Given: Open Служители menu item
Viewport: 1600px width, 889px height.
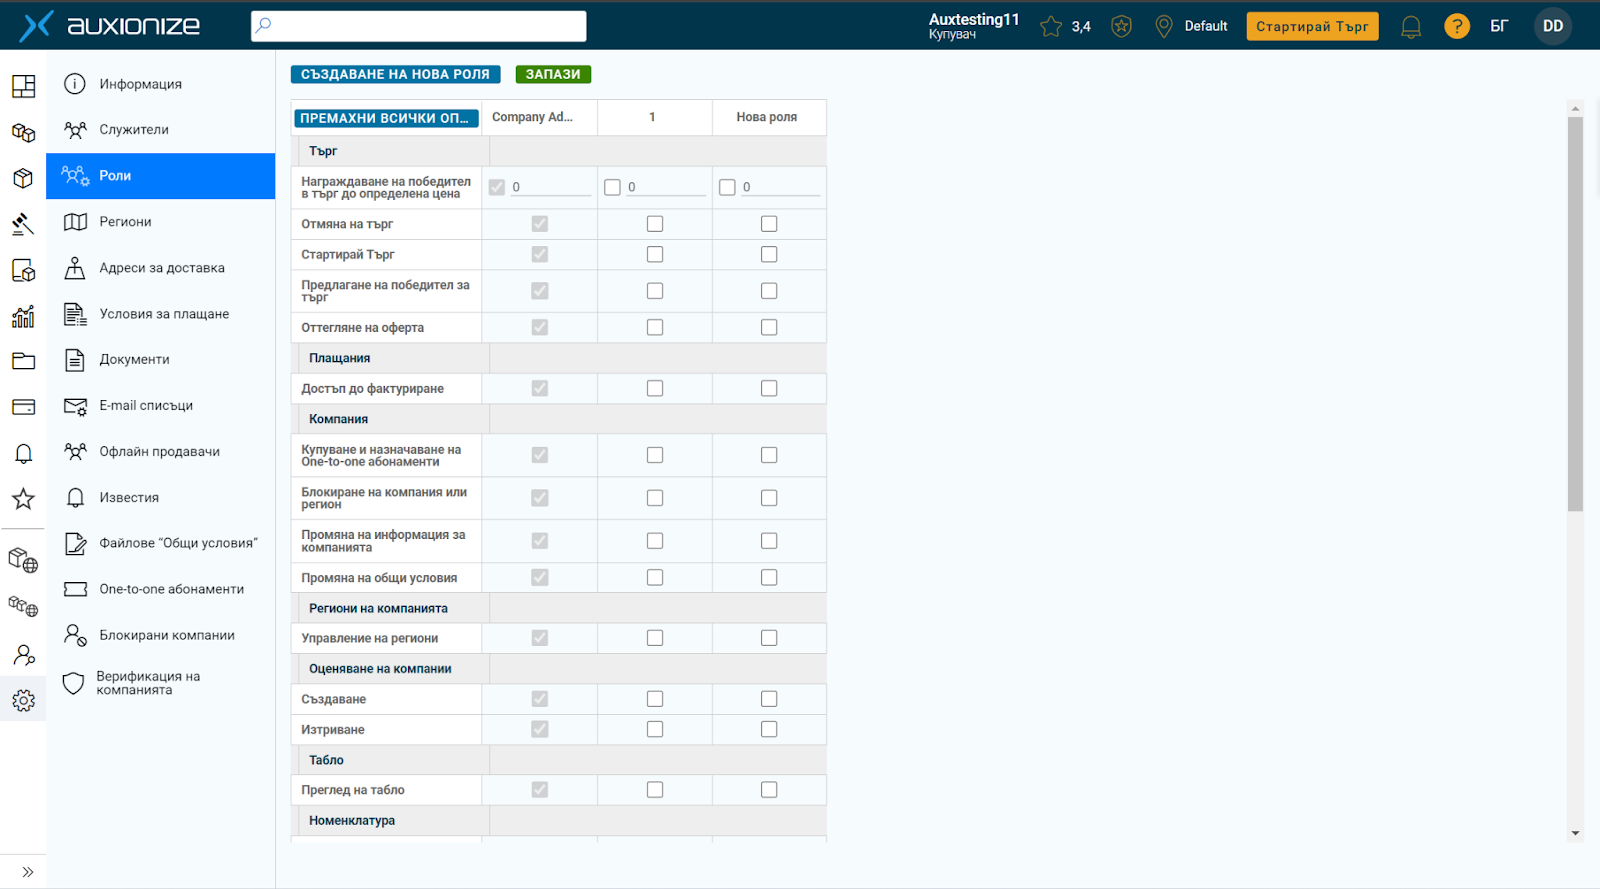Looking at the screenshot, I should [x=160, y=130].
